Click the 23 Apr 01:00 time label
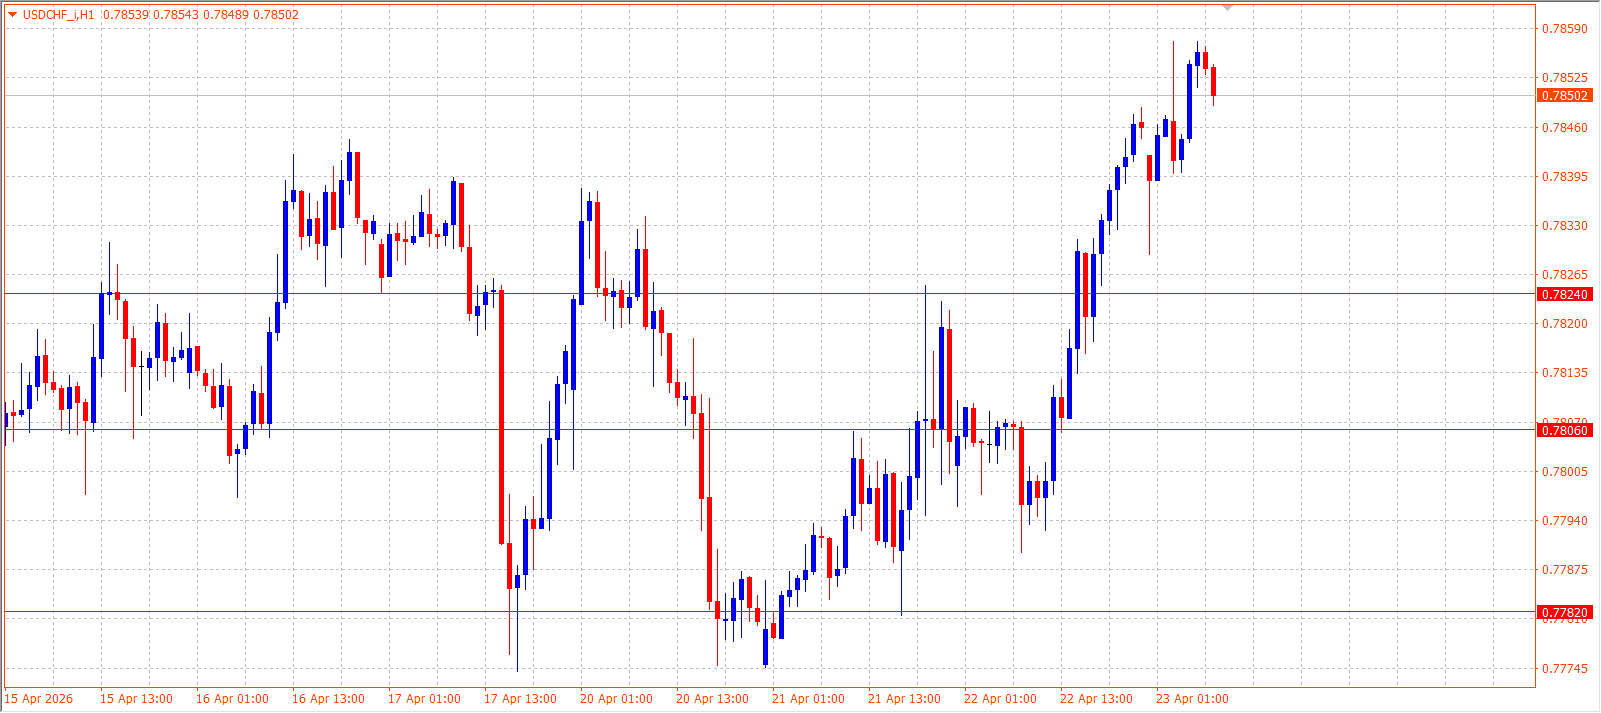 [1192, 699]
